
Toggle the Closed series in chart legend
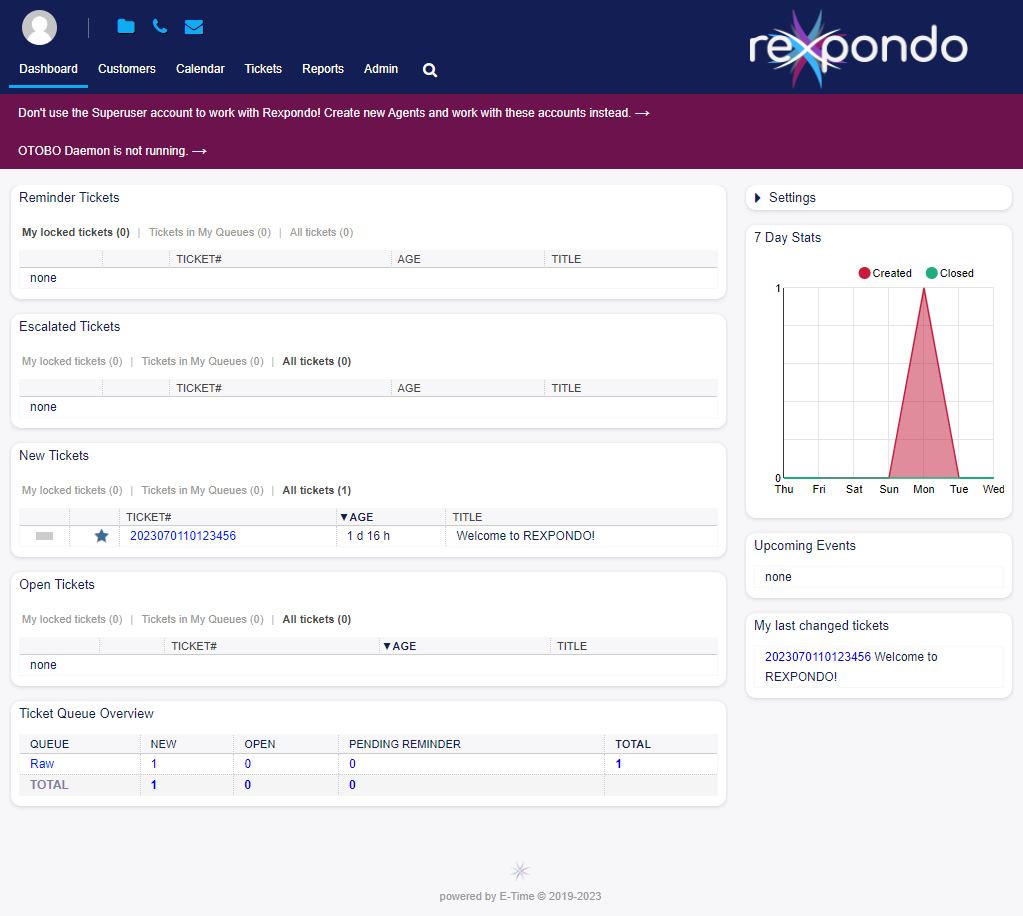pyautogui.click(x=949, y=273)
